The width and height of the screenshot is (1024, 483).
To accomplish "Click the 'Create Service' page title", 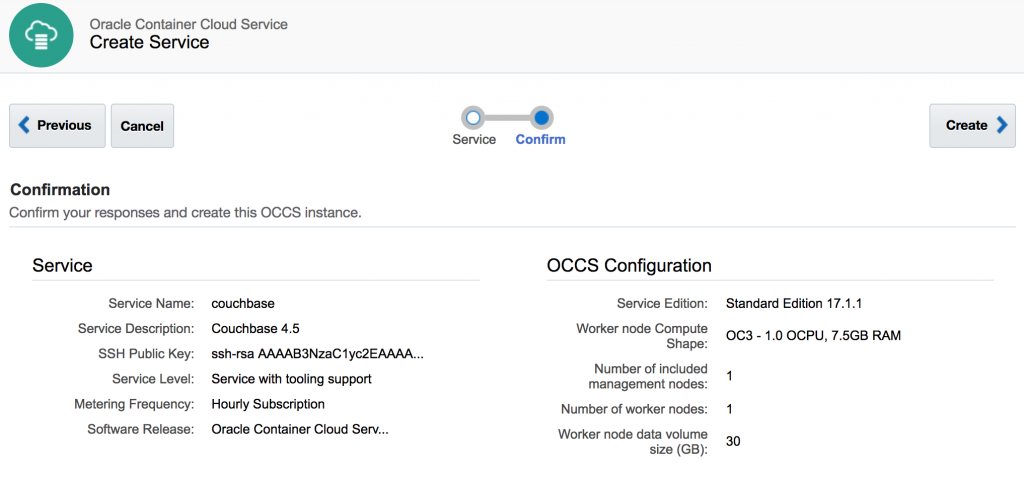I will click(150, 42).
